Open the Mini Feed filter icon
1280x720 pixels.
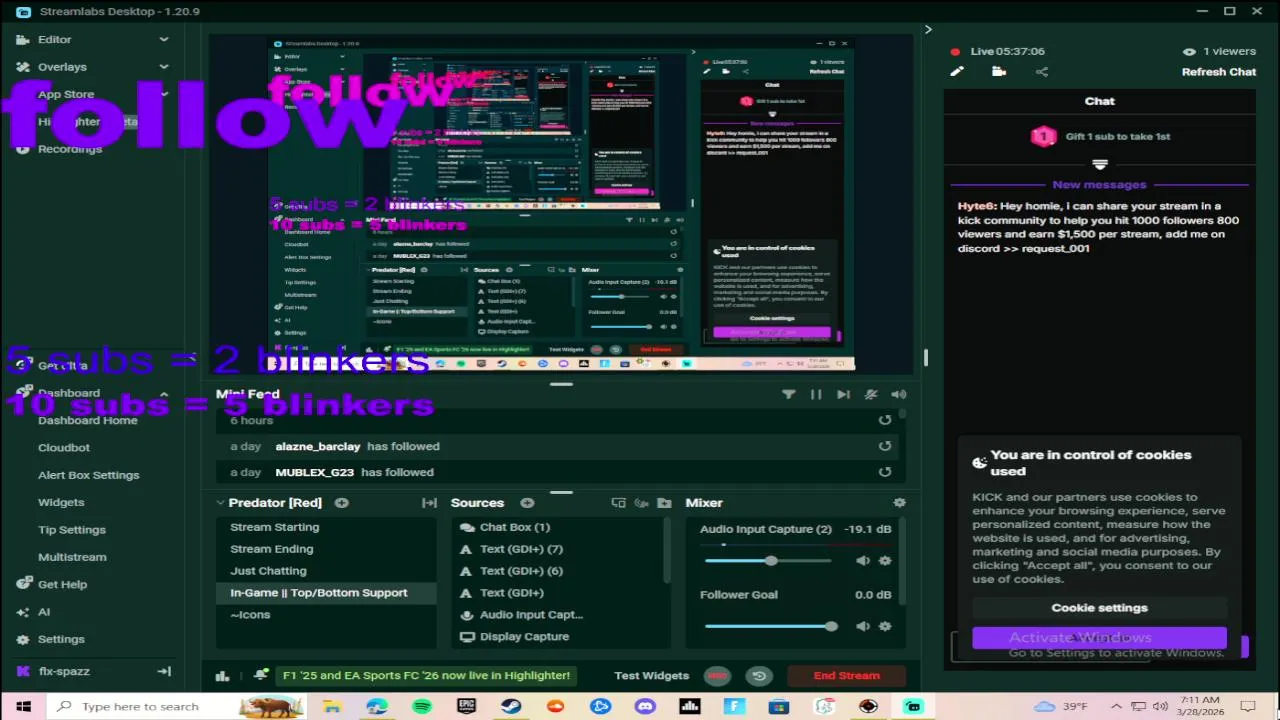coord(788,394)
